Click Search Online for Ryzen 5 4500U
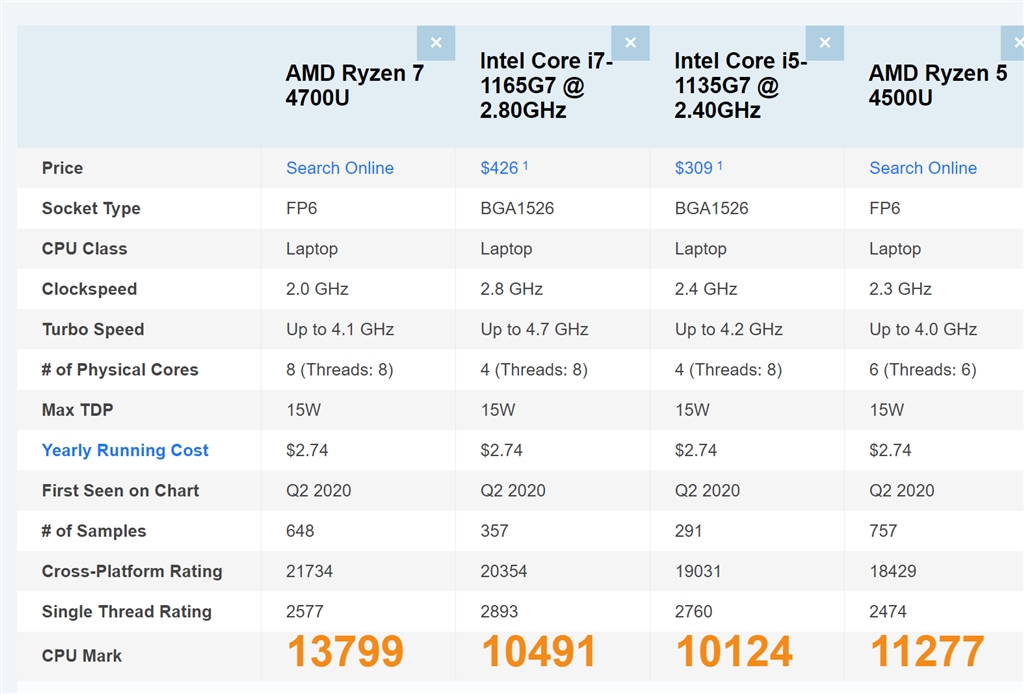 tap(923, 168)
